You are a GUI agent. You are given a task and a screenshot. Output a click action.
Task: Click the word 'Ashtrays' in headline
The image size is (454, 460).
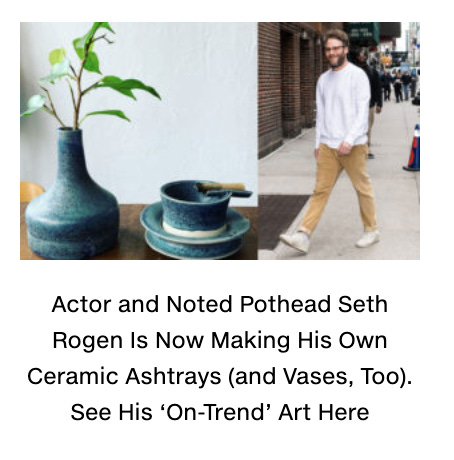pos(173,376)
